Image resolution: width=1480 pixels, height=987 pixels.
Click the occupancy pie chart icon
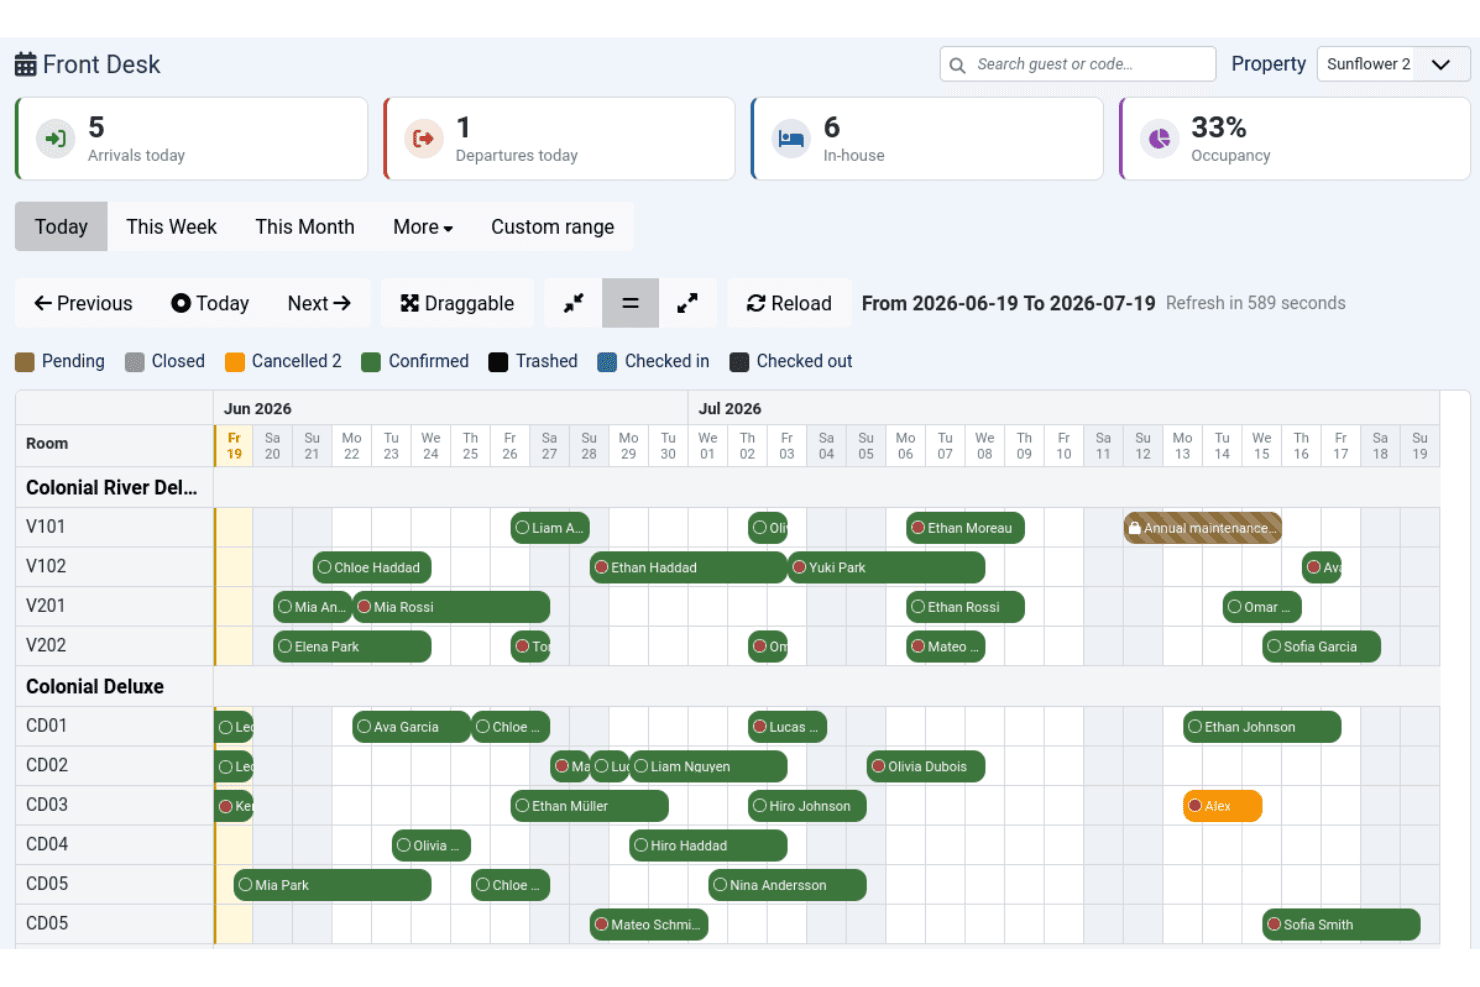click(x=1159, y=139)
